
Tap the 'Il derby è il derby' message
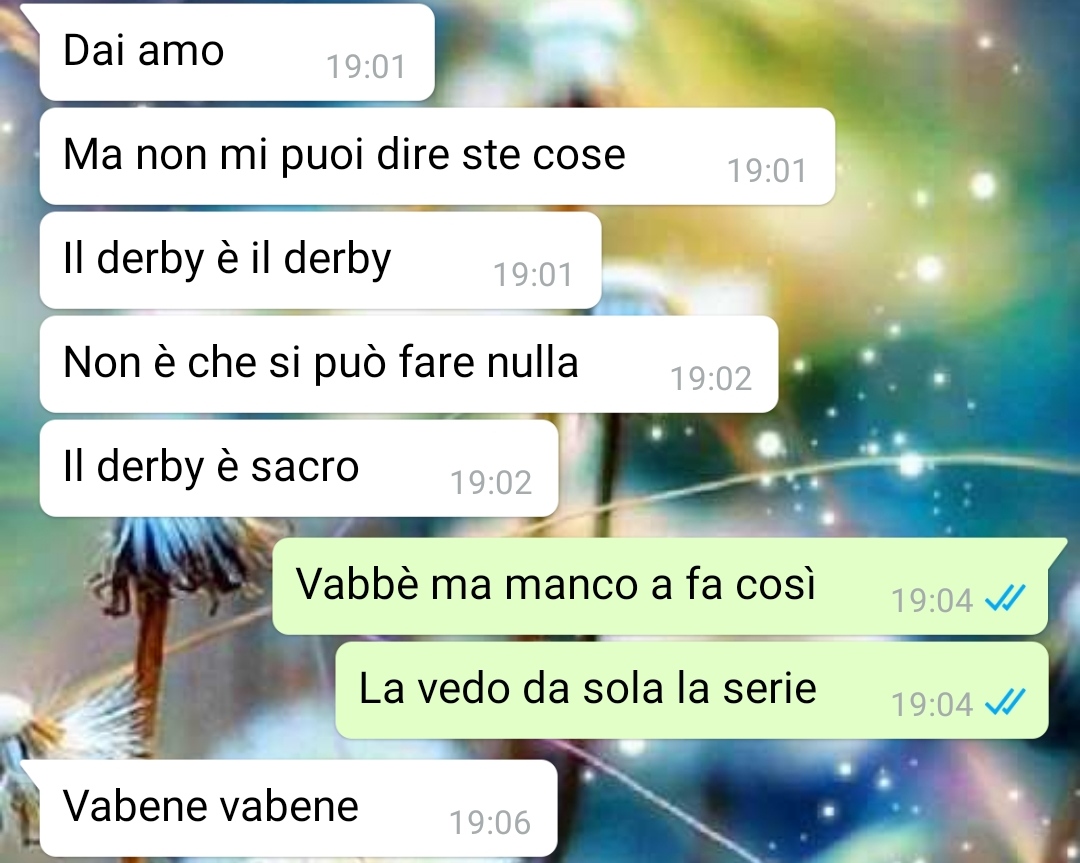tap(320, 260)
